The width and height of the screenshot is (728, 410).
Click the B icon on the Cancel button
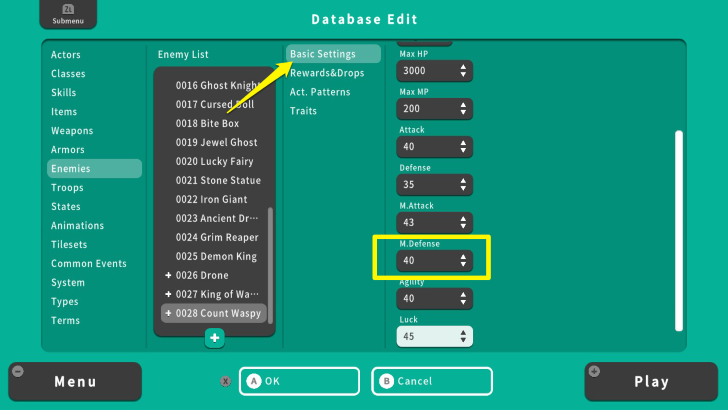pyautogui.click(x=386, y=381)
